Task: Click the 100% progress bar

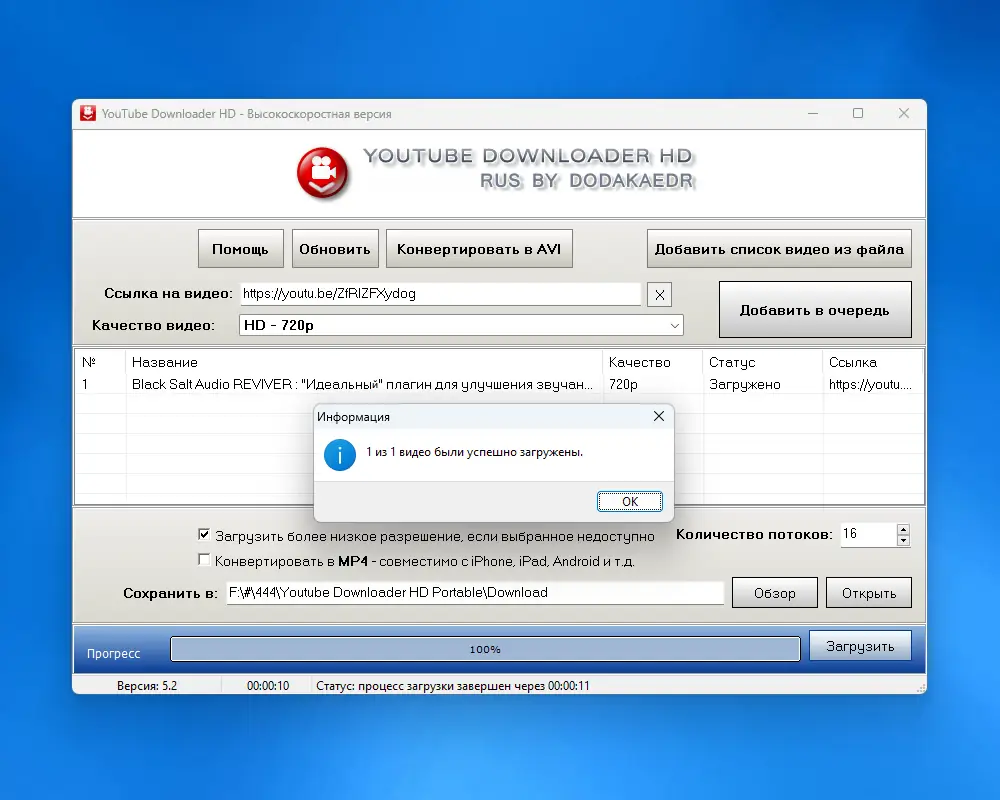Action: tap(485, 649)
